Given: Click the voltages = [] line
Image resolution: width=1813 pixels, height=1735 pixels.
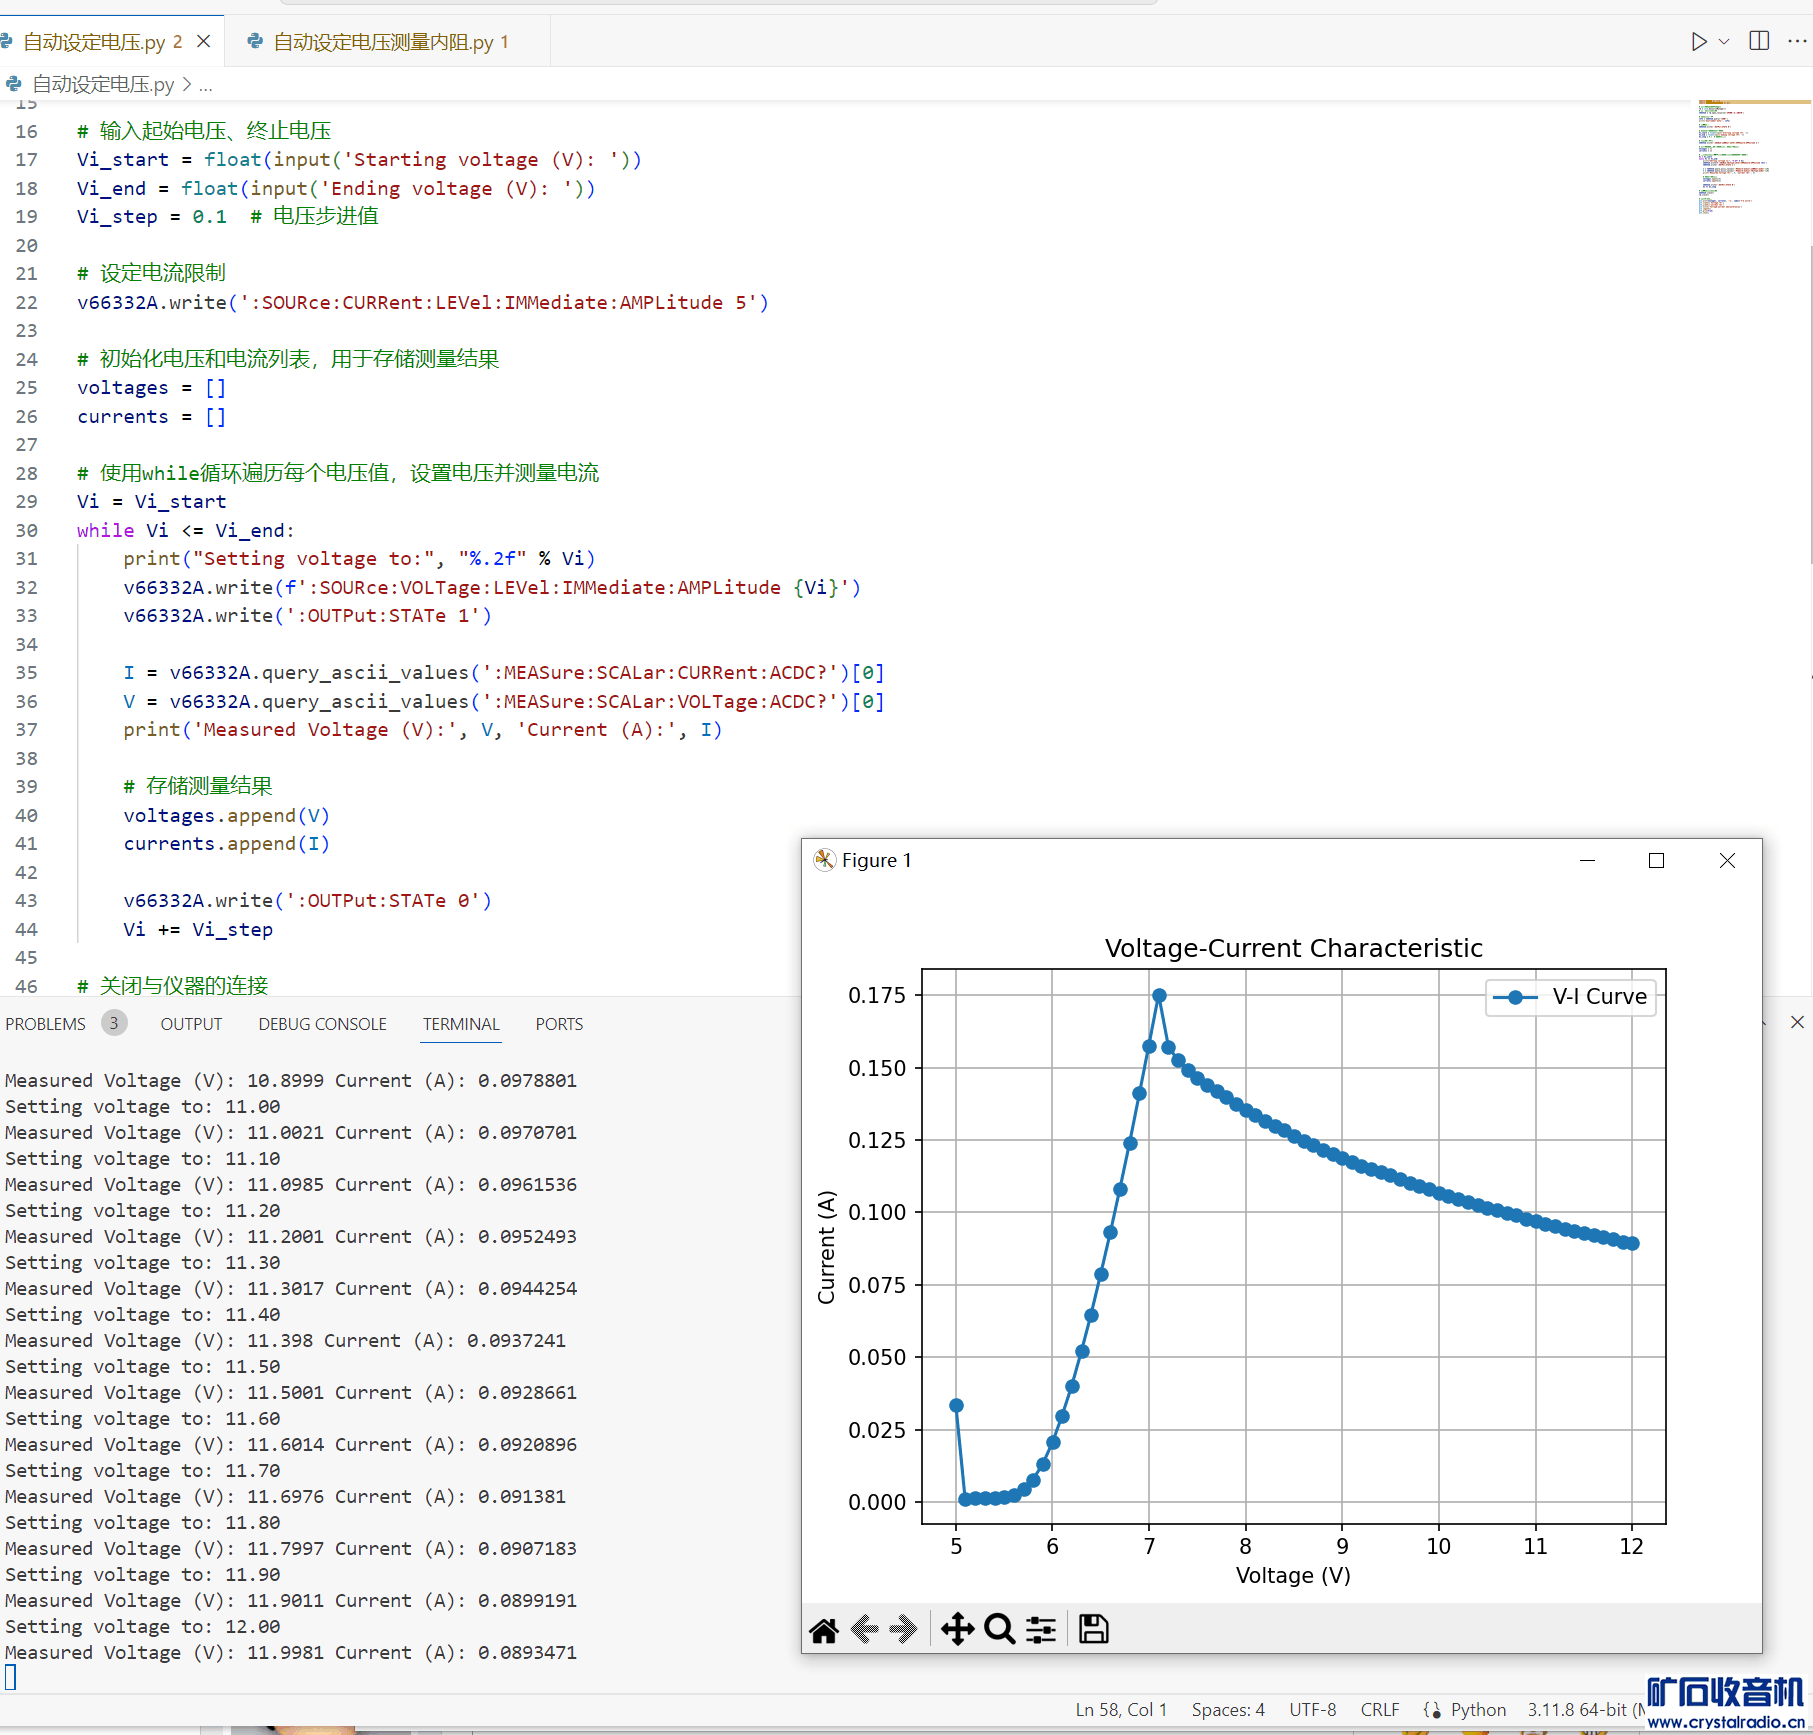Looking at the screenshot, I should (151, 388).
